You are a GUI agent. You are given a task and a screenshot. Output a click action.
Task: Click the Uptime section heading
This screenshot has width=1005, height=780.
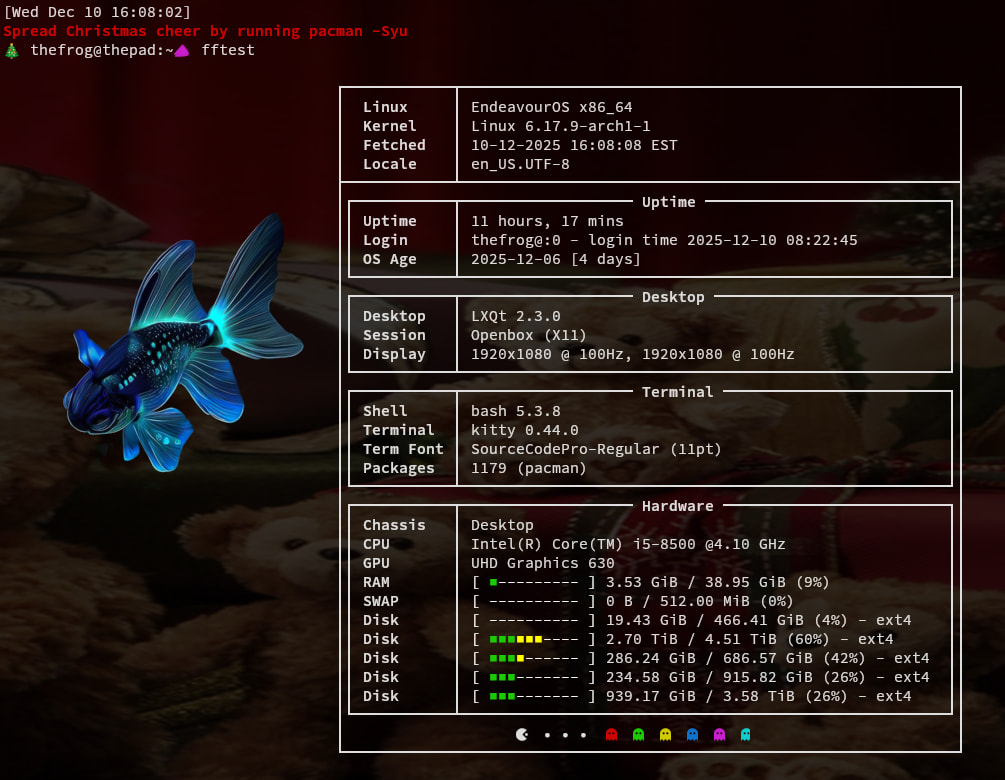coord(668,202)
